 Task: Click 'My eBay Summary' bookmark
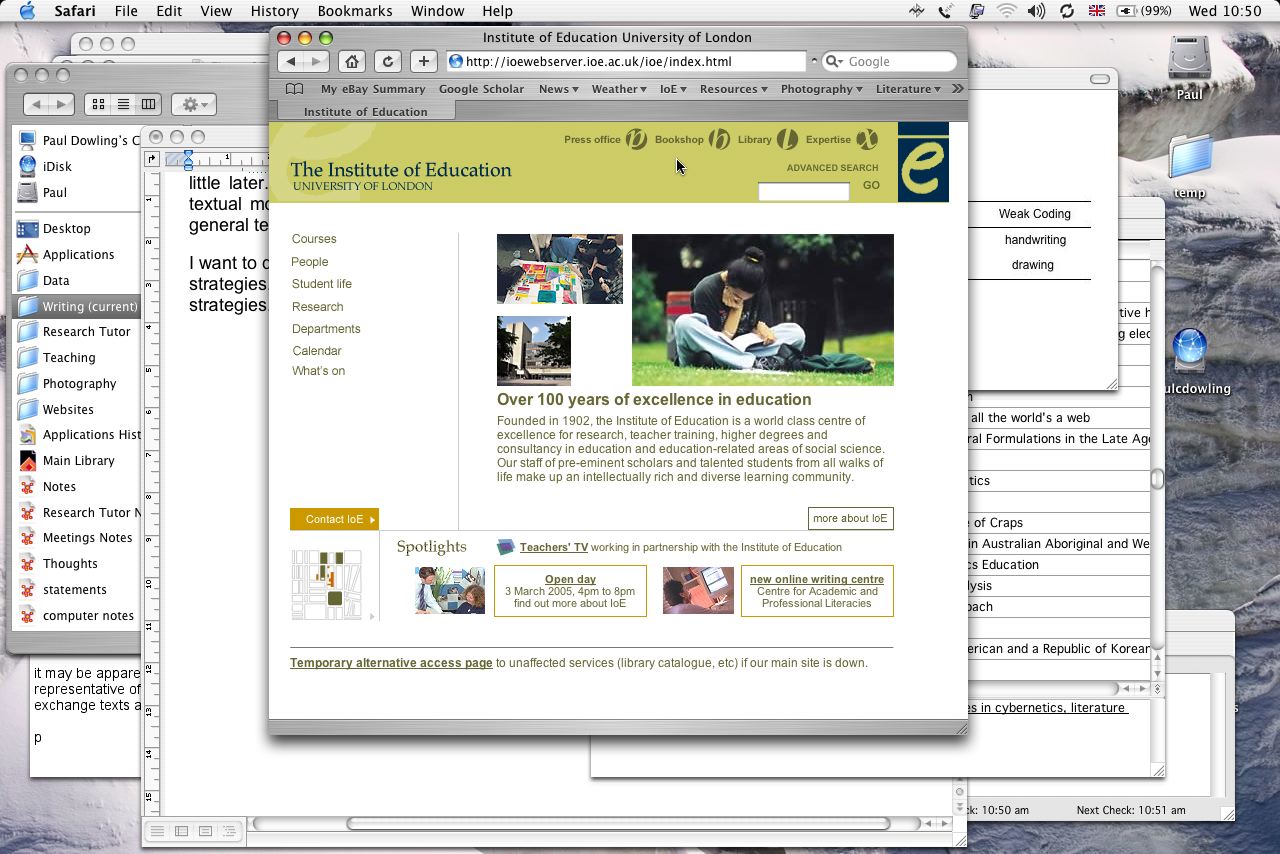click(373, 89)
